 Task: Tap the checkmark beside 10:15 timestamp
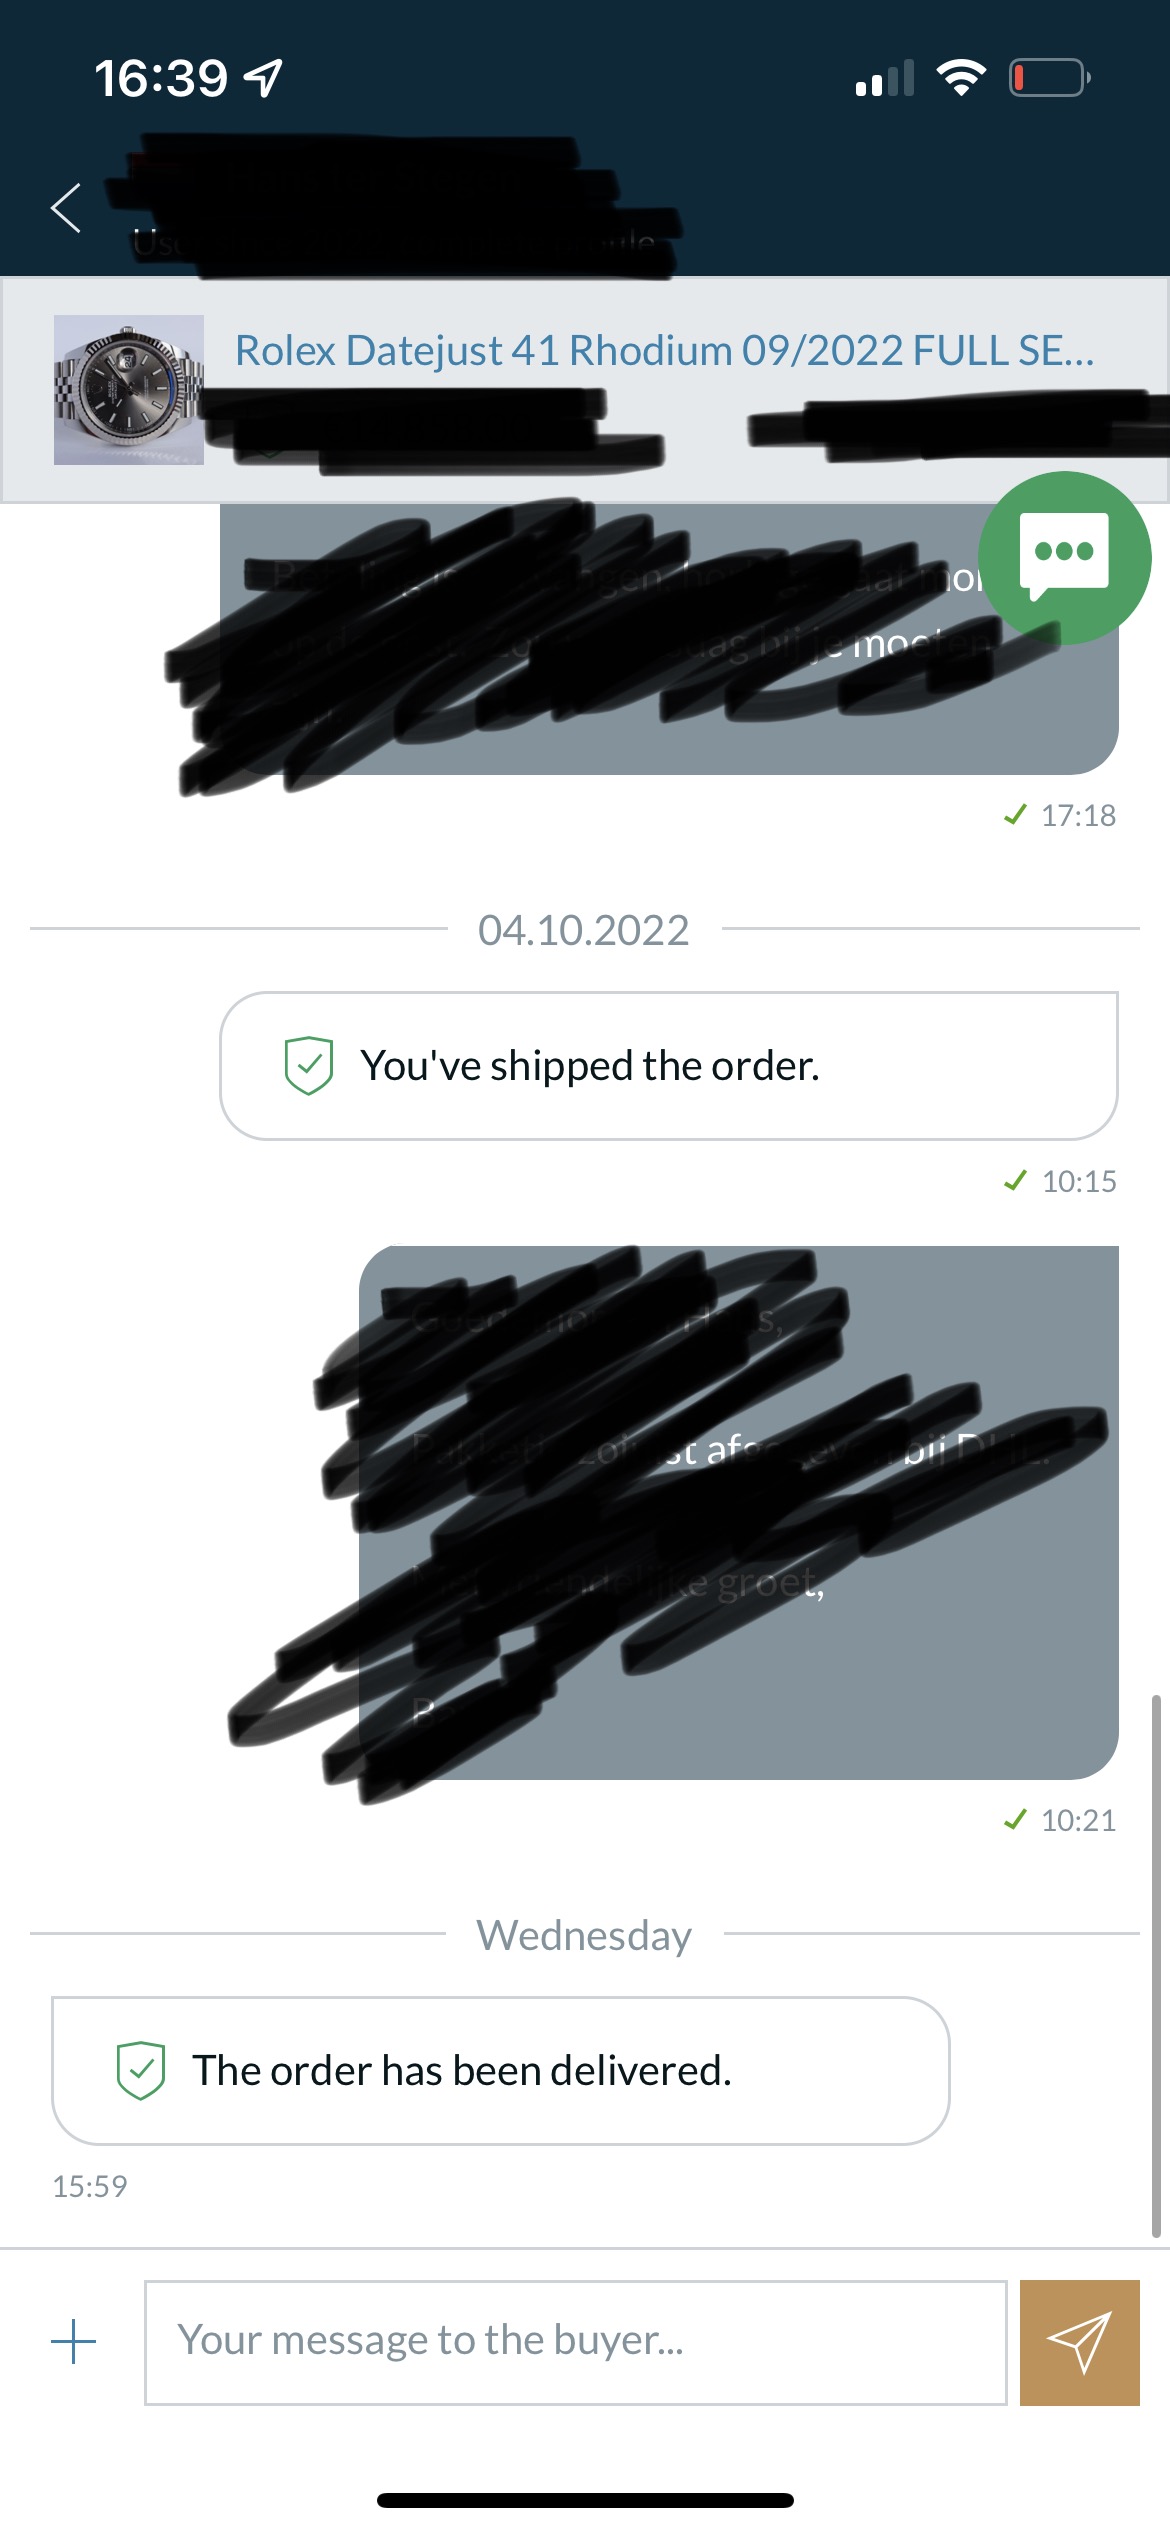[x=1015, y=1181]
